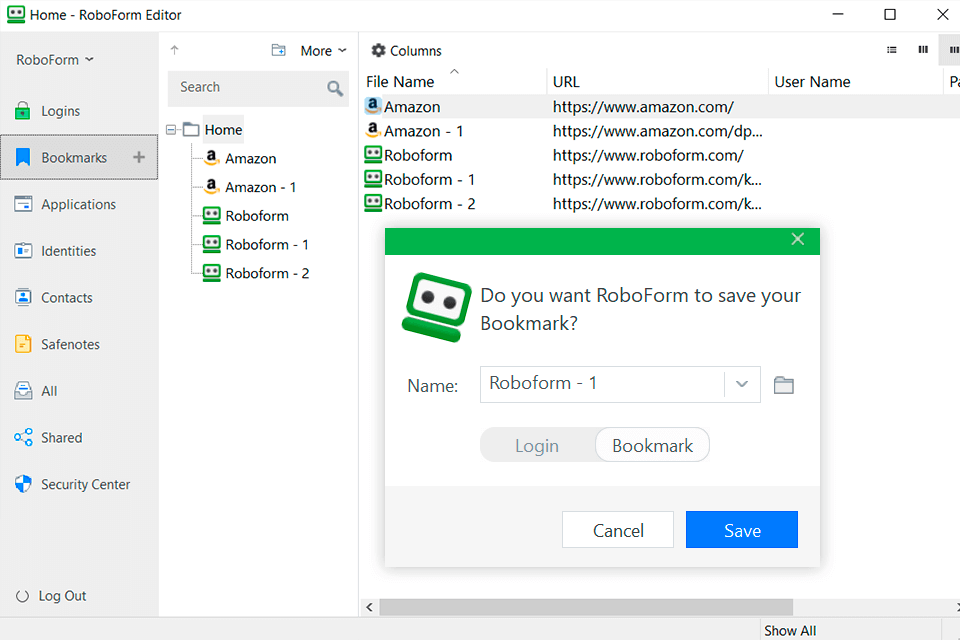The width and height of the screenshot is (960, 640).
Task: Open the Logins section
Action: click(60, 111)
